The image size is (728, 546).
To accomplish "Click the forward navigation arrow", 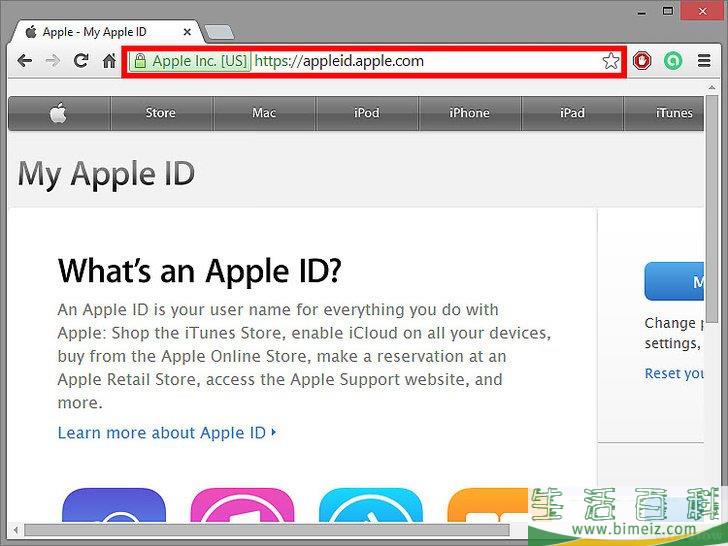I will [x=52, y=61].
